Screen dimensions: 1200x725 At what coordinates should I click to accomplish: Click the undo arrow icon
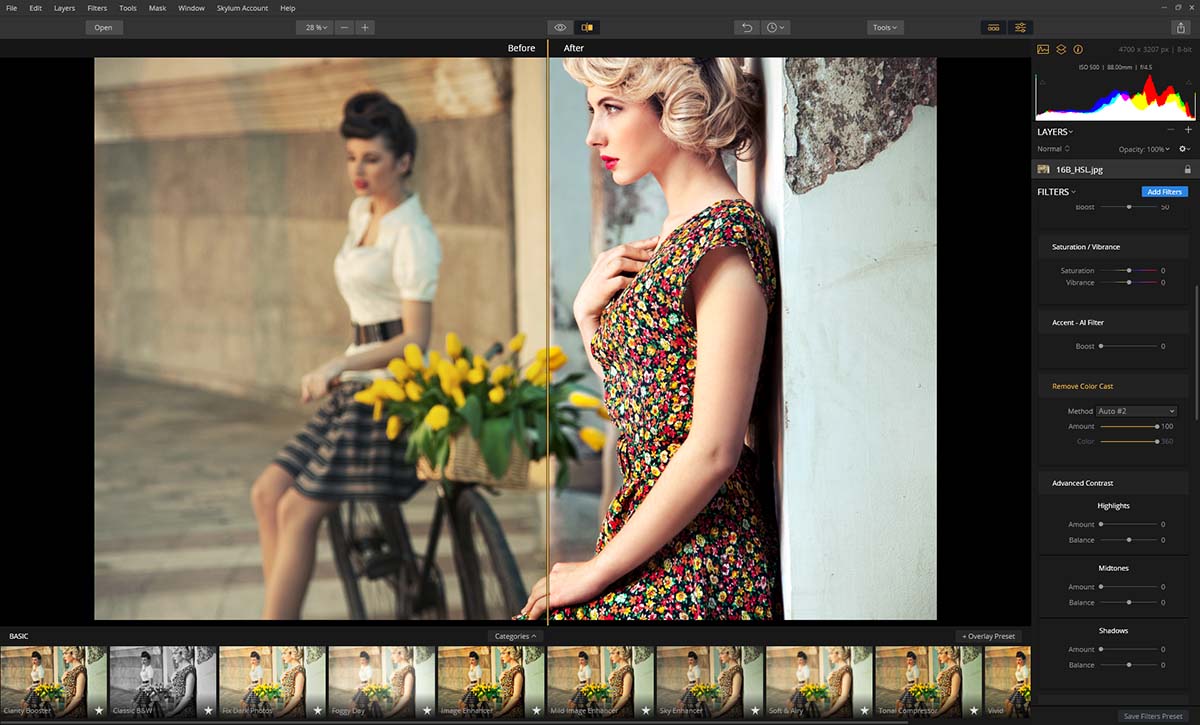point(746,28)
